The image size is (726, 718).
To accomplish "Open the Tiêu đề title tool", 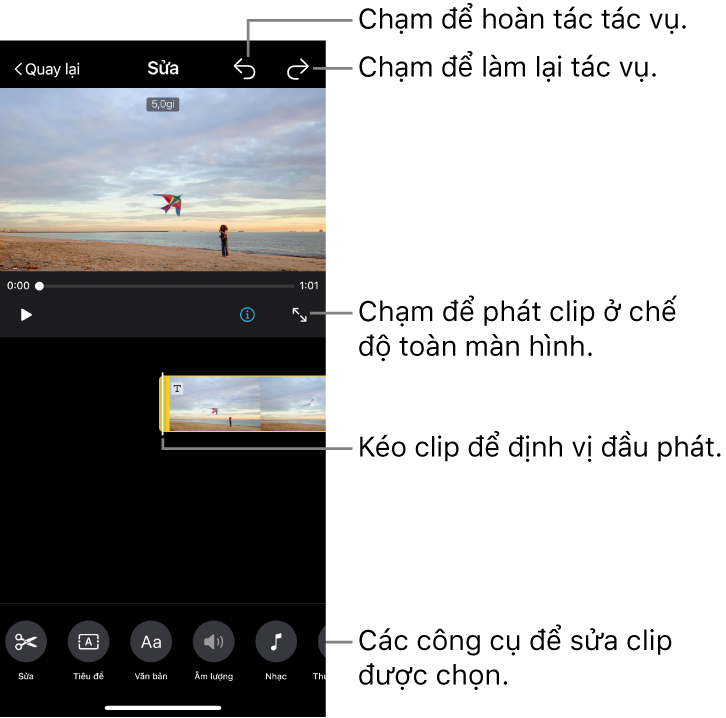I will click(x=88, y=642).
